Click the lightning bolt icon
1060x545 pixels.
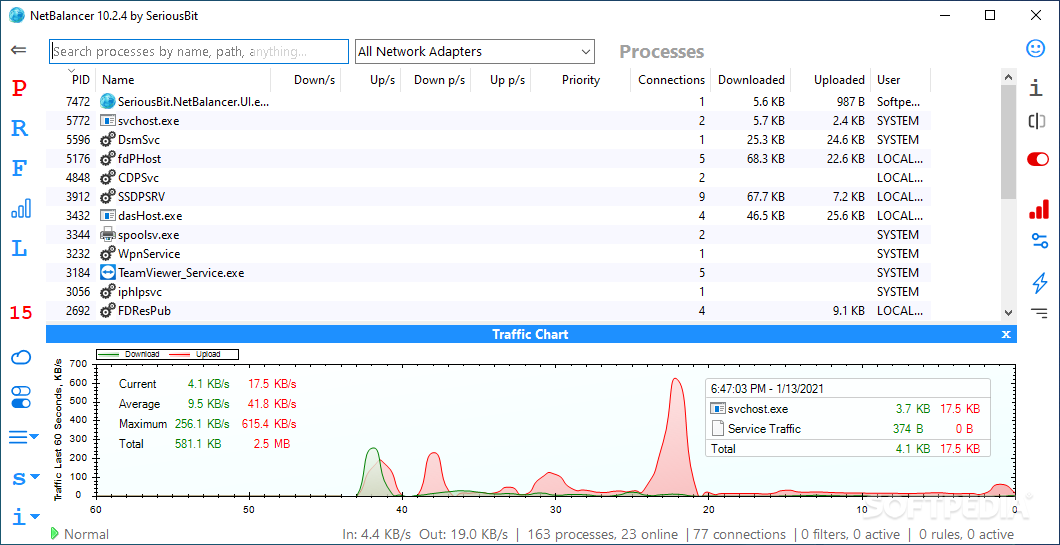1040,283
